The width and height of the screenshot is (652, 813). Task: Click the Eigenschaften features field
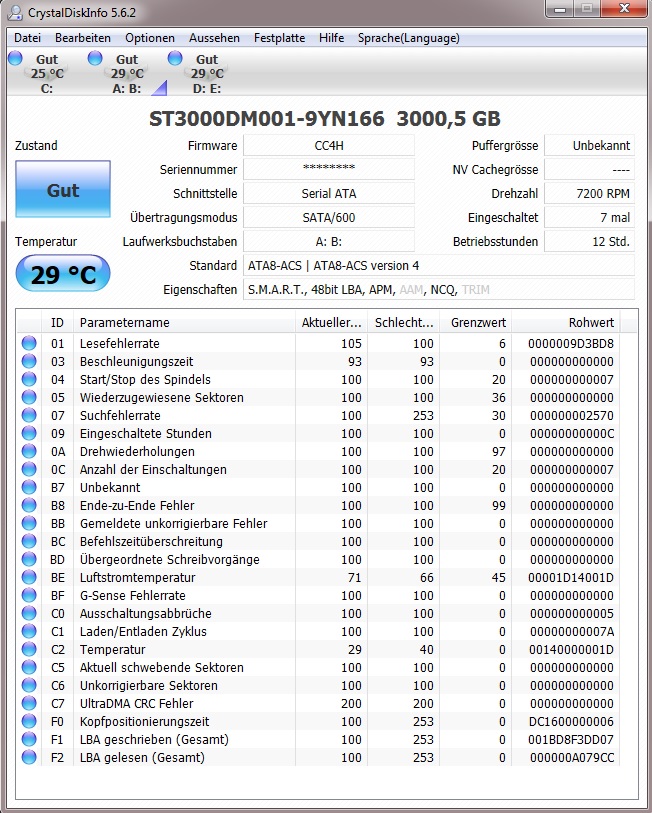439,289
